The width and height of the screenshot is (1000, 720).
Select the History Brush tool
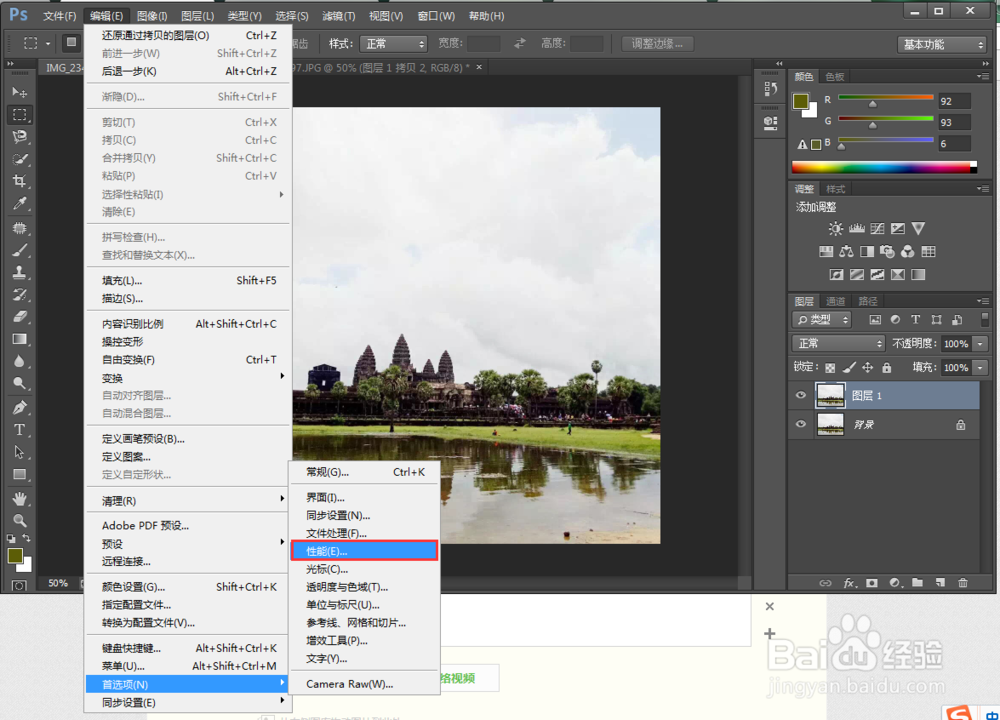[x=20, y=294]
